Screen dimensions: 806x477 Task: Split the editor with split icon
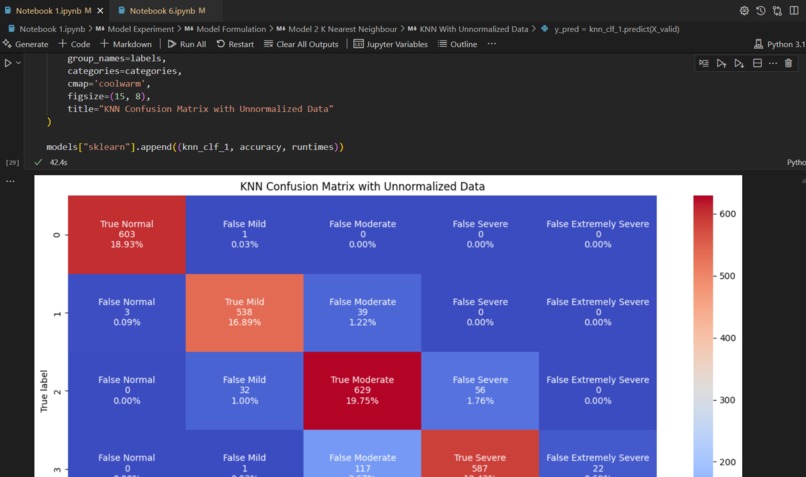point(794,10)
